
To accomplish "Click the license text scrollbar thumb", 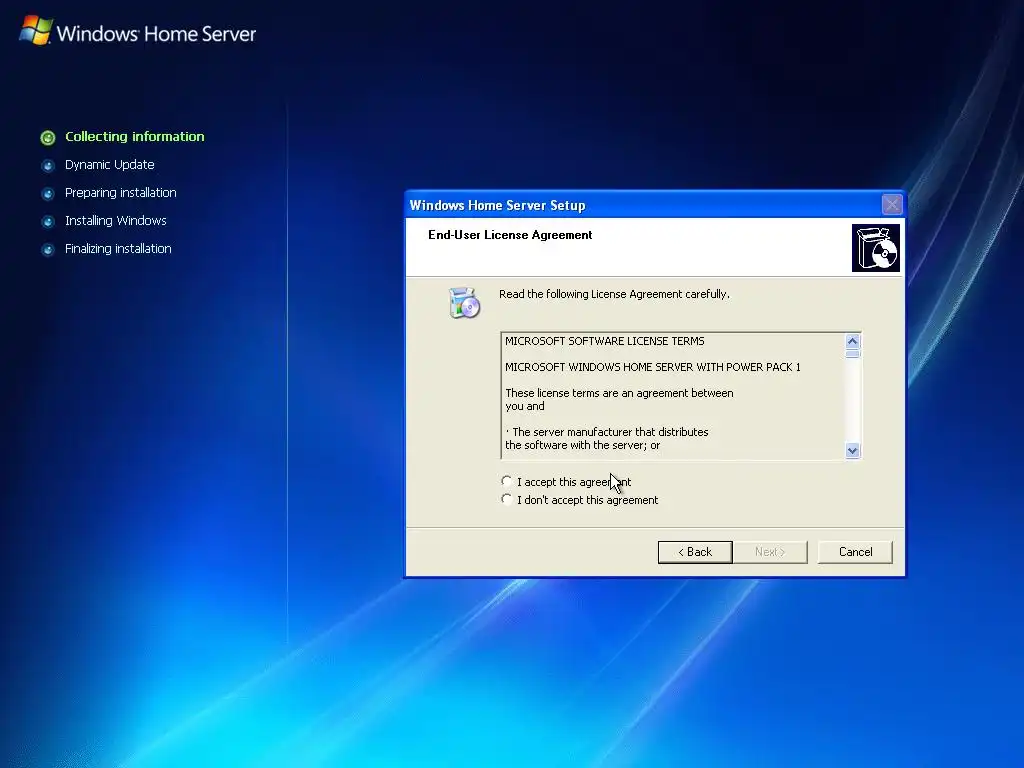I will point(852,354).
